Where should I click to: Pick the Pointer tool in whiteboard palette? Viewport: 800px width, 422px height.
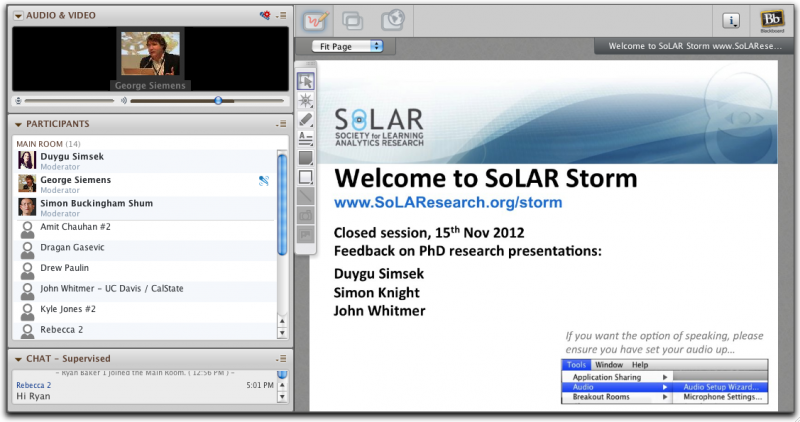pyautogui.click(x=306, y=100)
